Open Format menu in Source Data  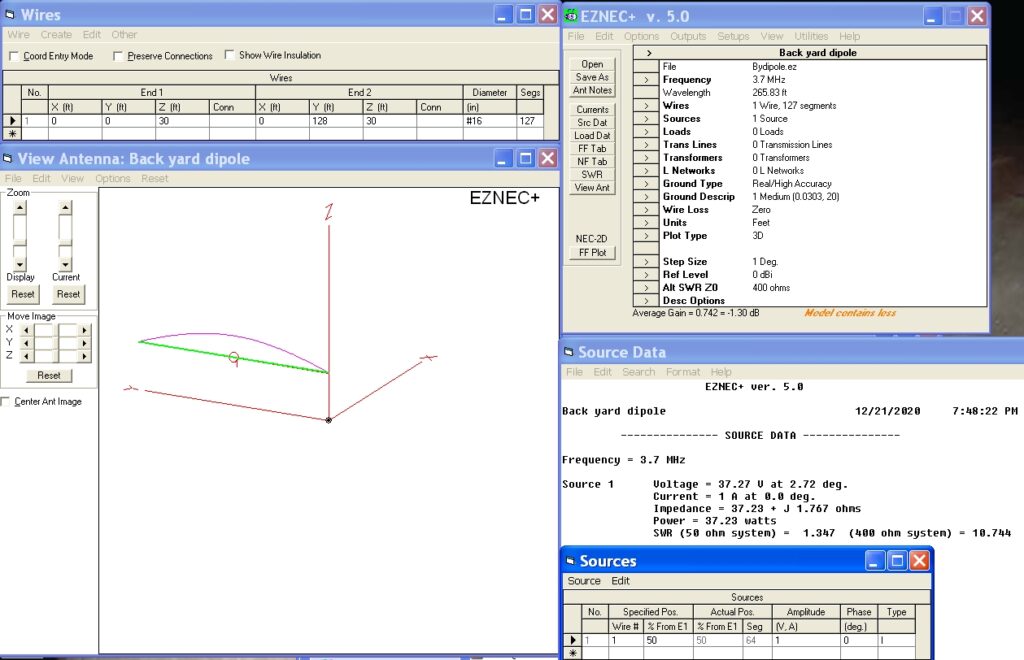point(683,372)
